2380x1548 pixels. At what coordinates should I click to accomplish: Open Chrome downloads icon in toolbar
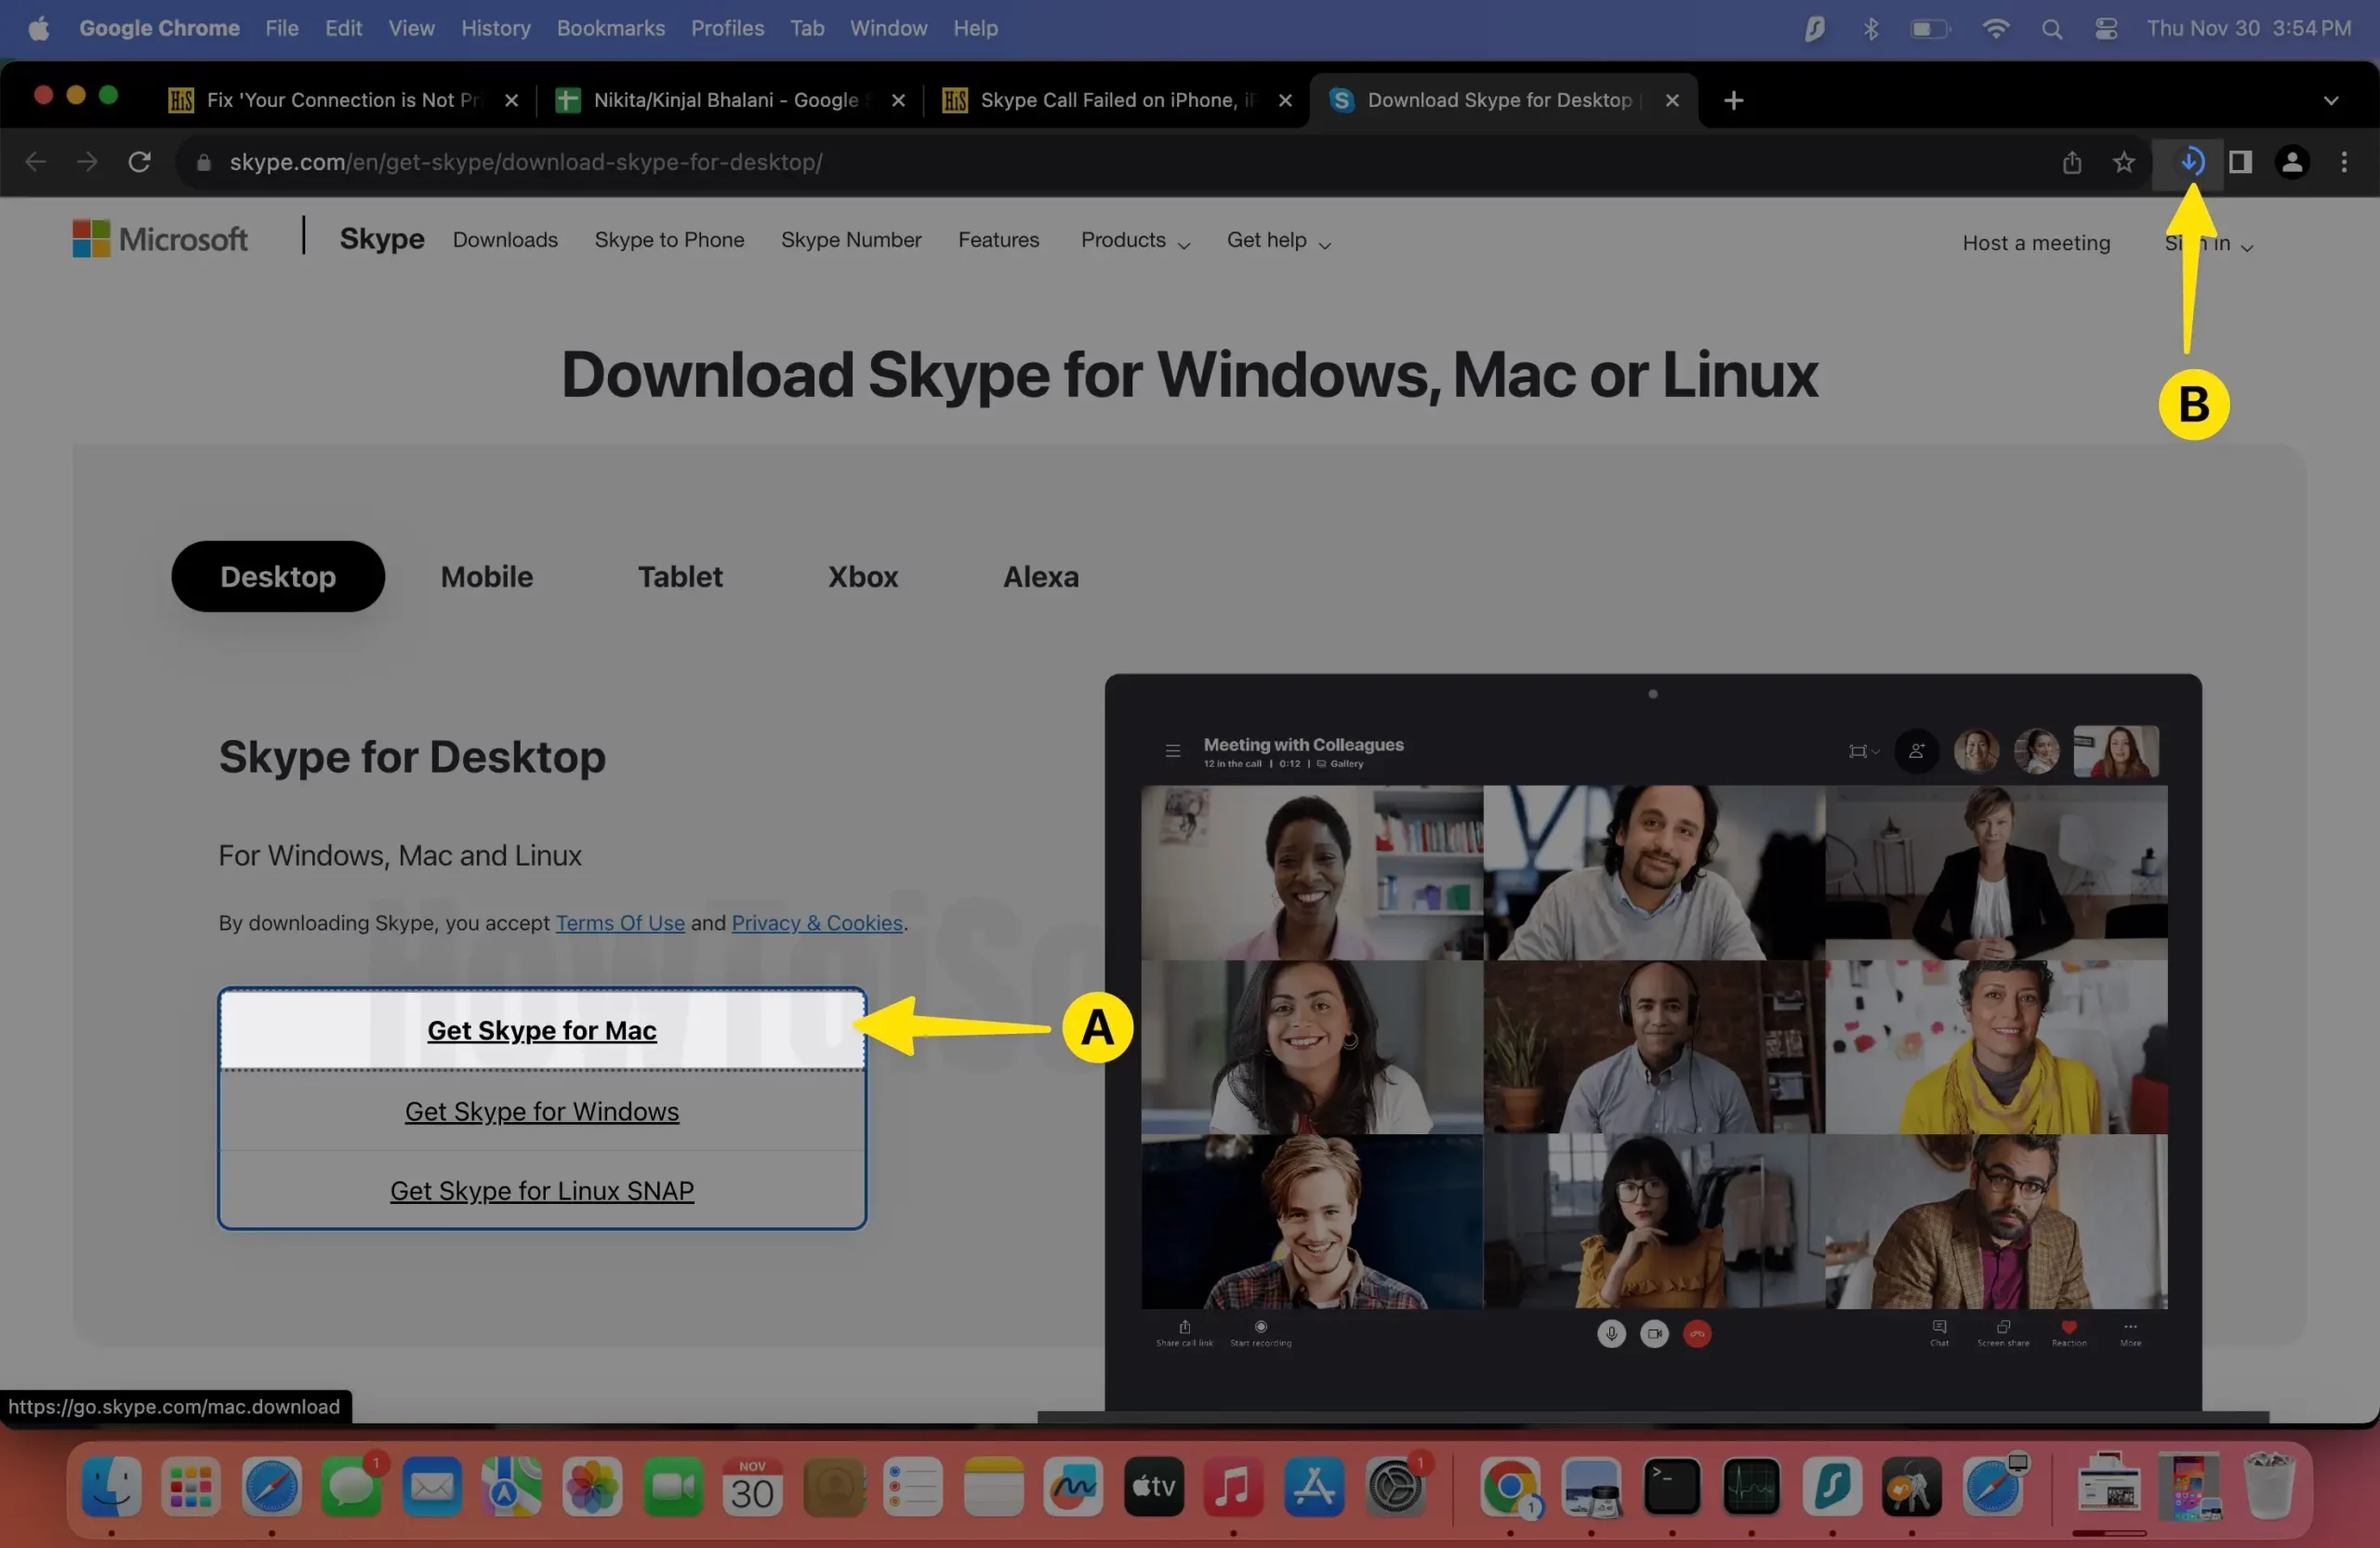tap(2190, 162)
